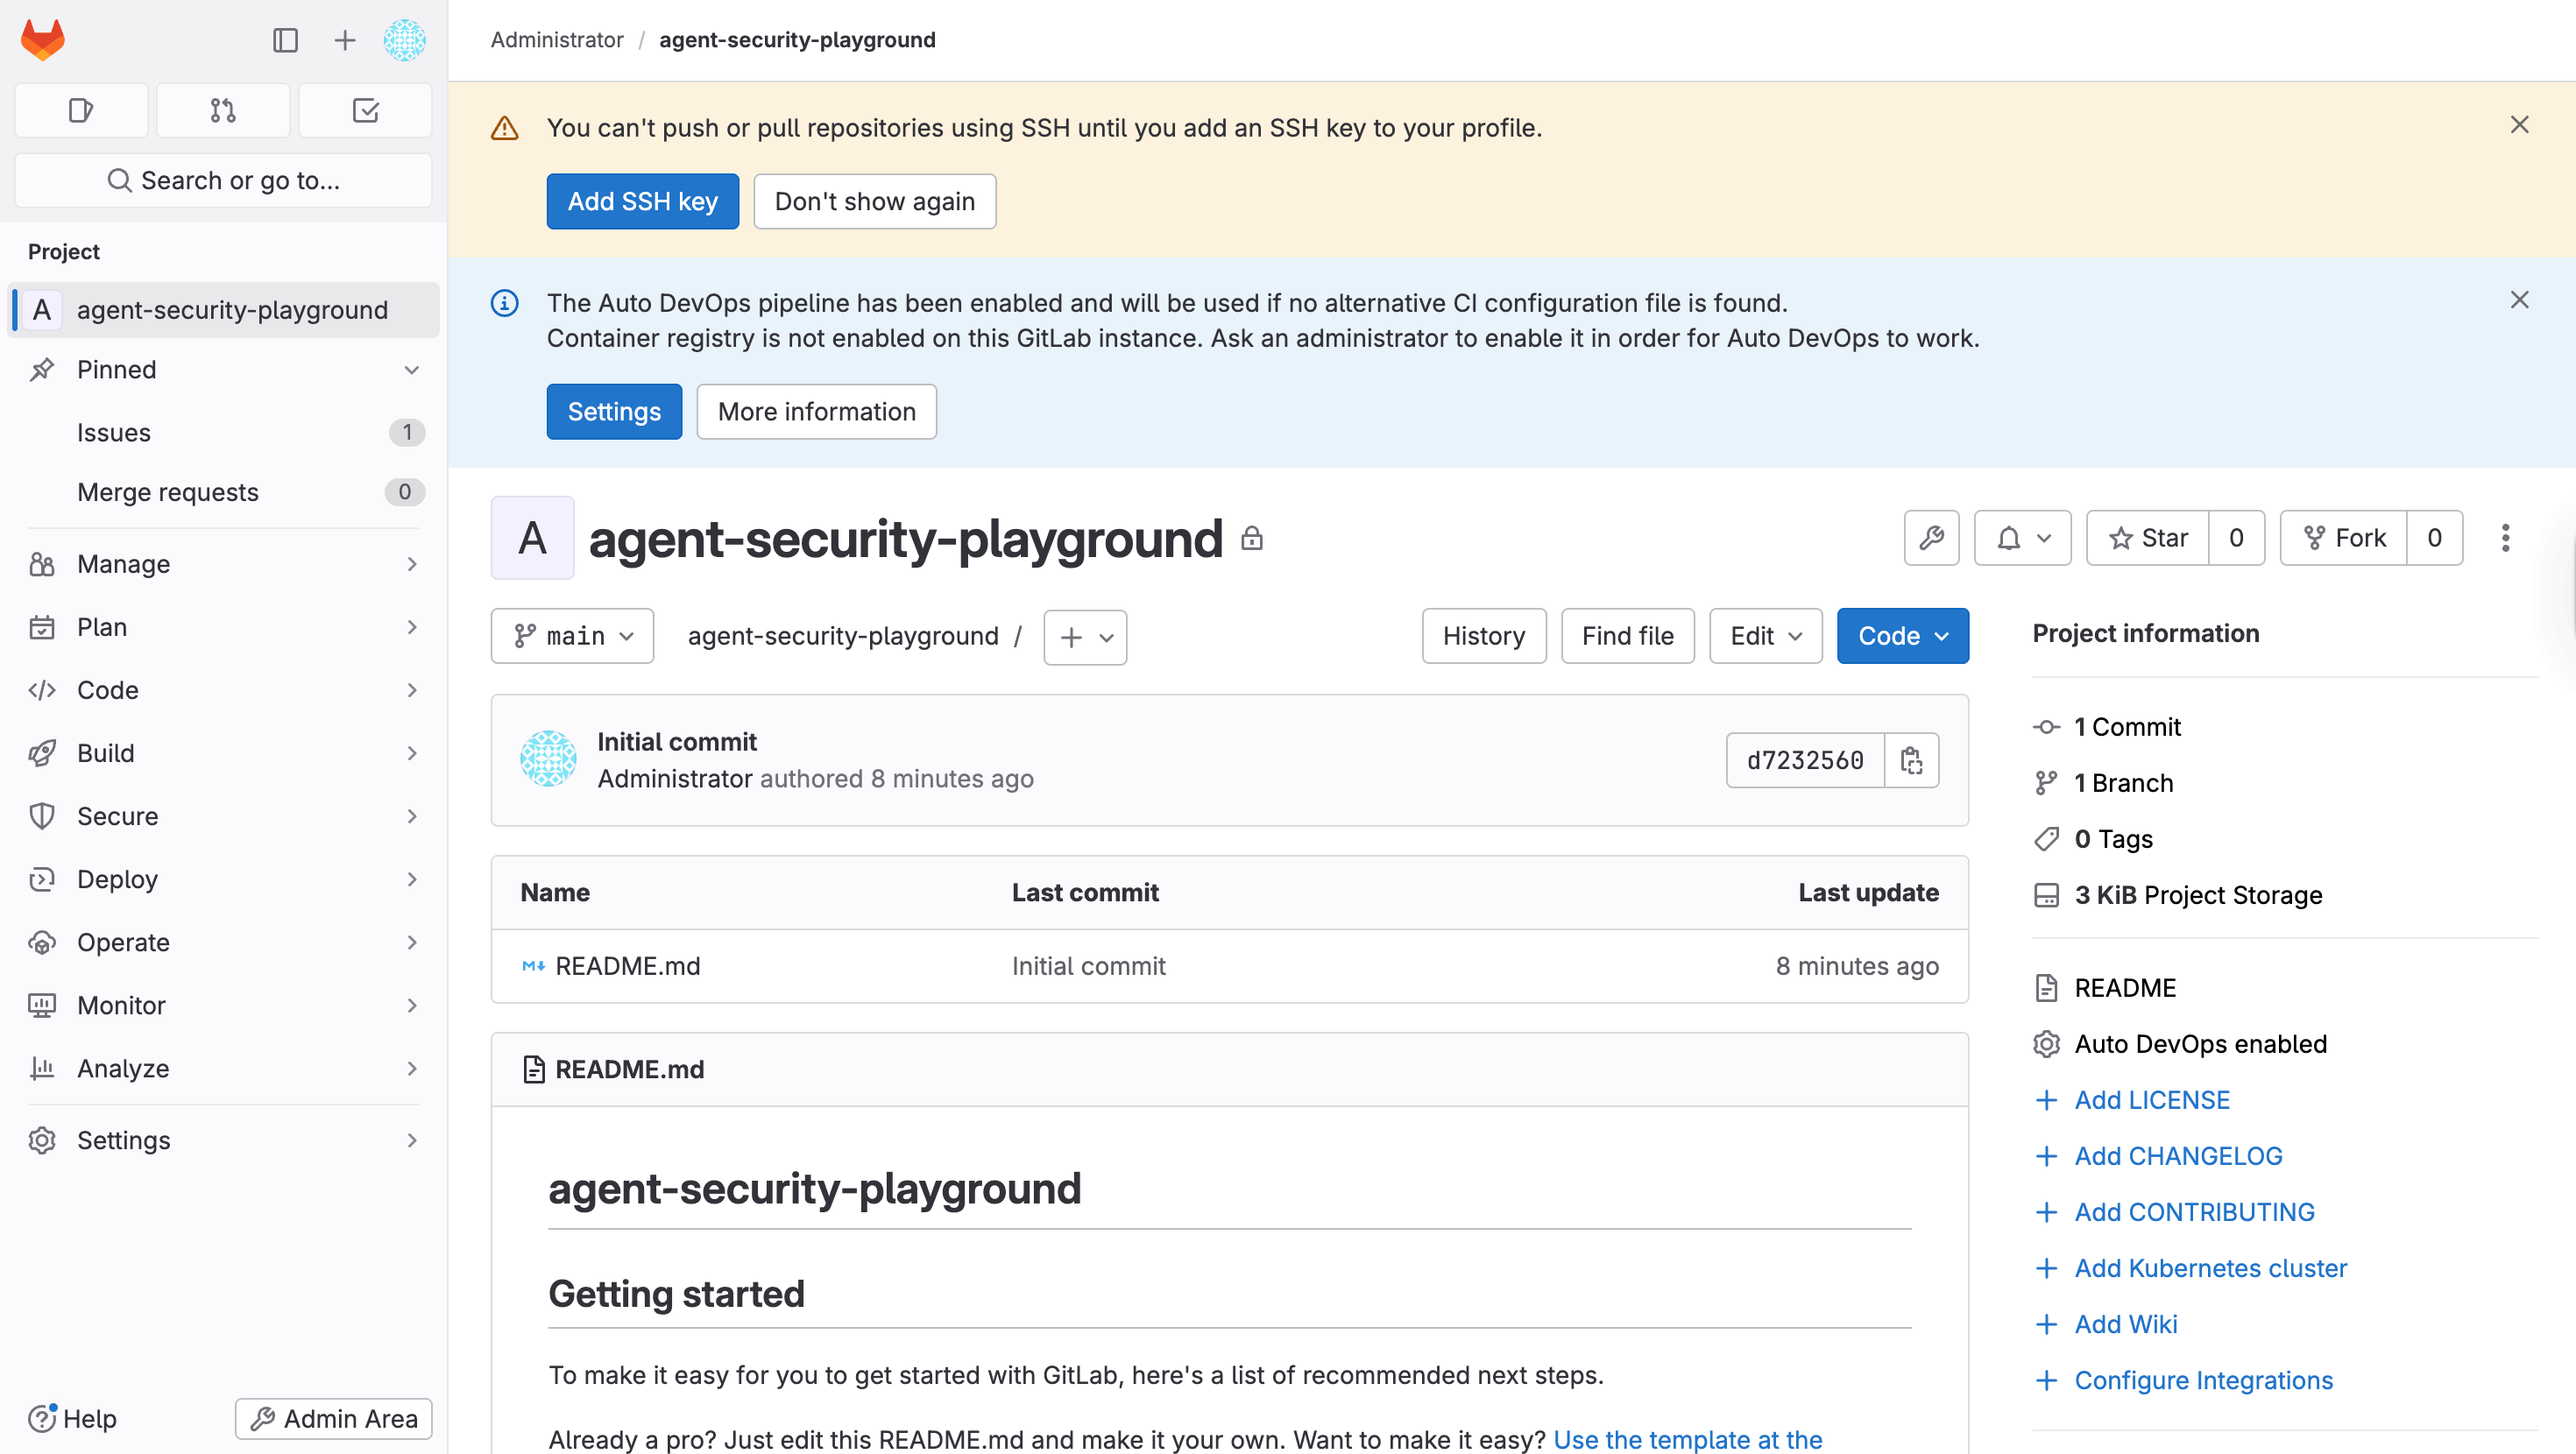View the 1 Branch link
The width and height of the screenshot is (2576, 1454).
point(2123,783)
